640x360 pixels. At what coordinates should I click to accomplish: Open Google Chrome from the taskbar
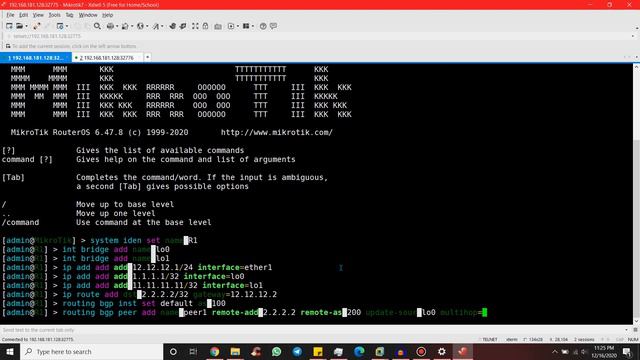215,351
